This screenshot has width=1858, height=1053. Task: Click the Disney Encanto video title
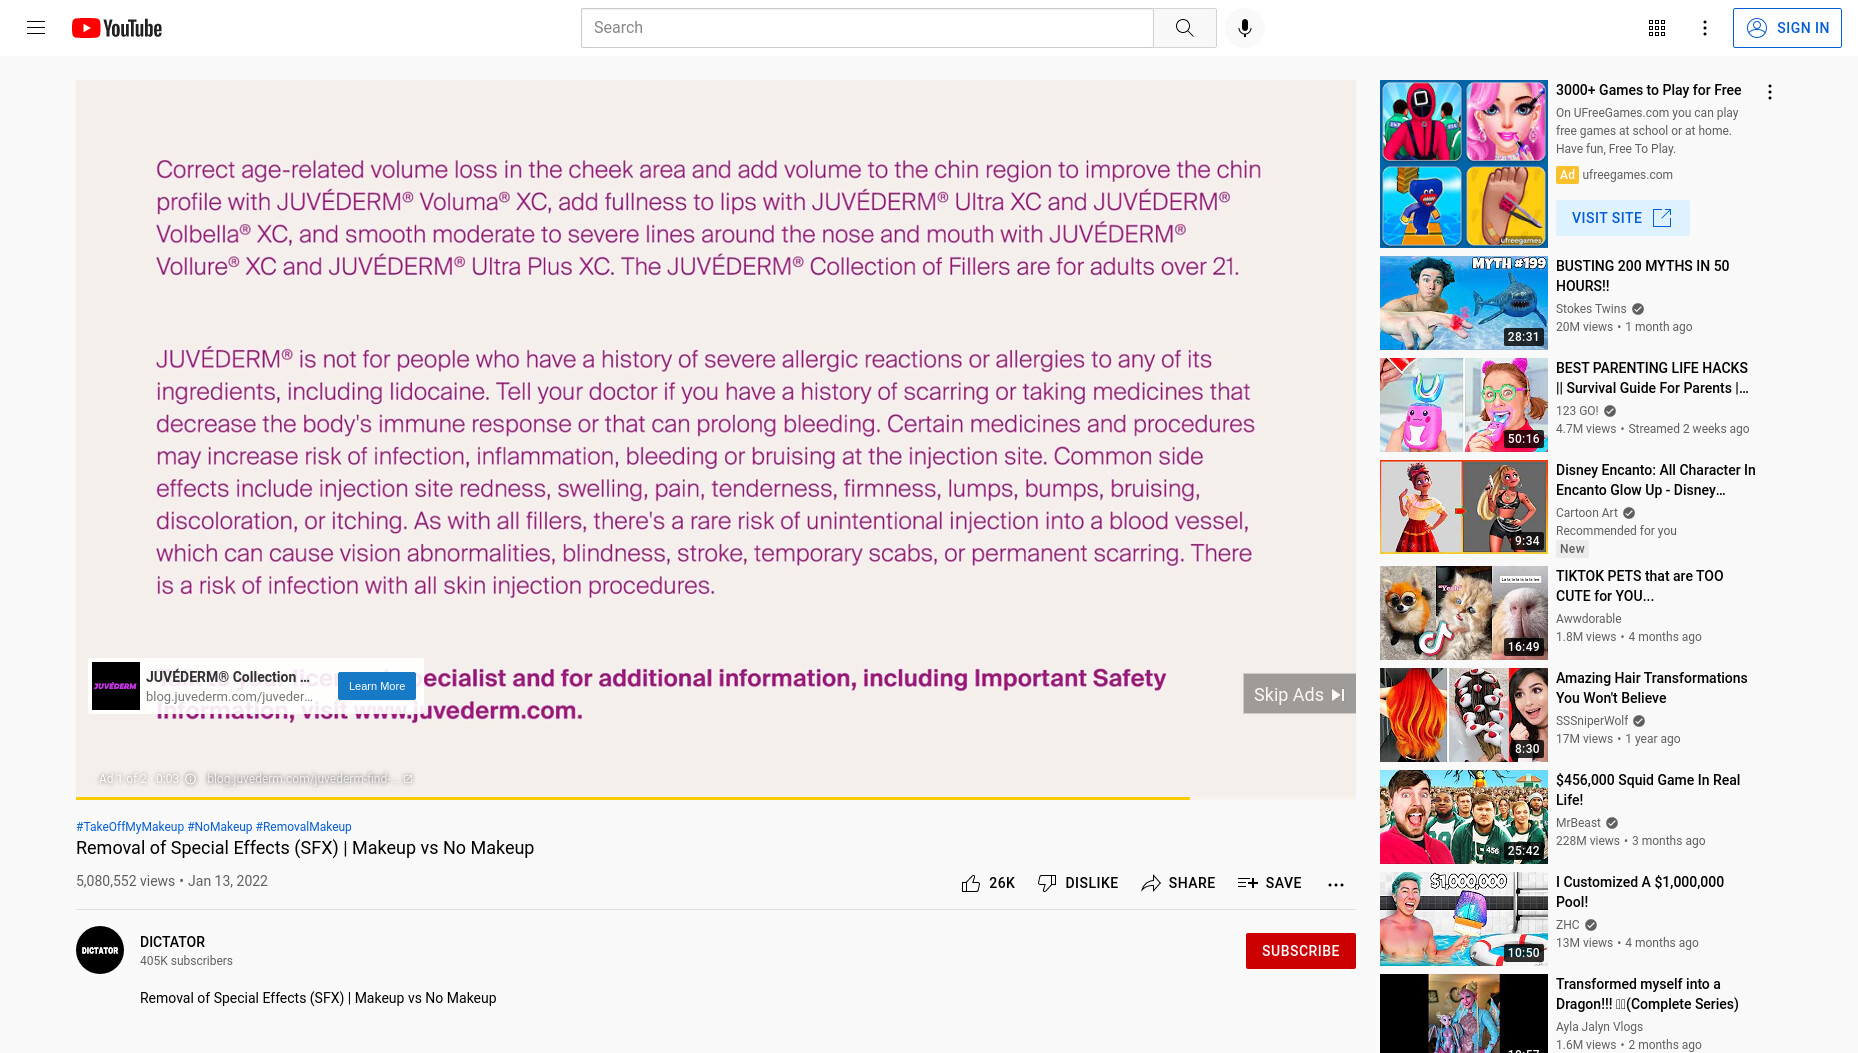point(1655,480)
